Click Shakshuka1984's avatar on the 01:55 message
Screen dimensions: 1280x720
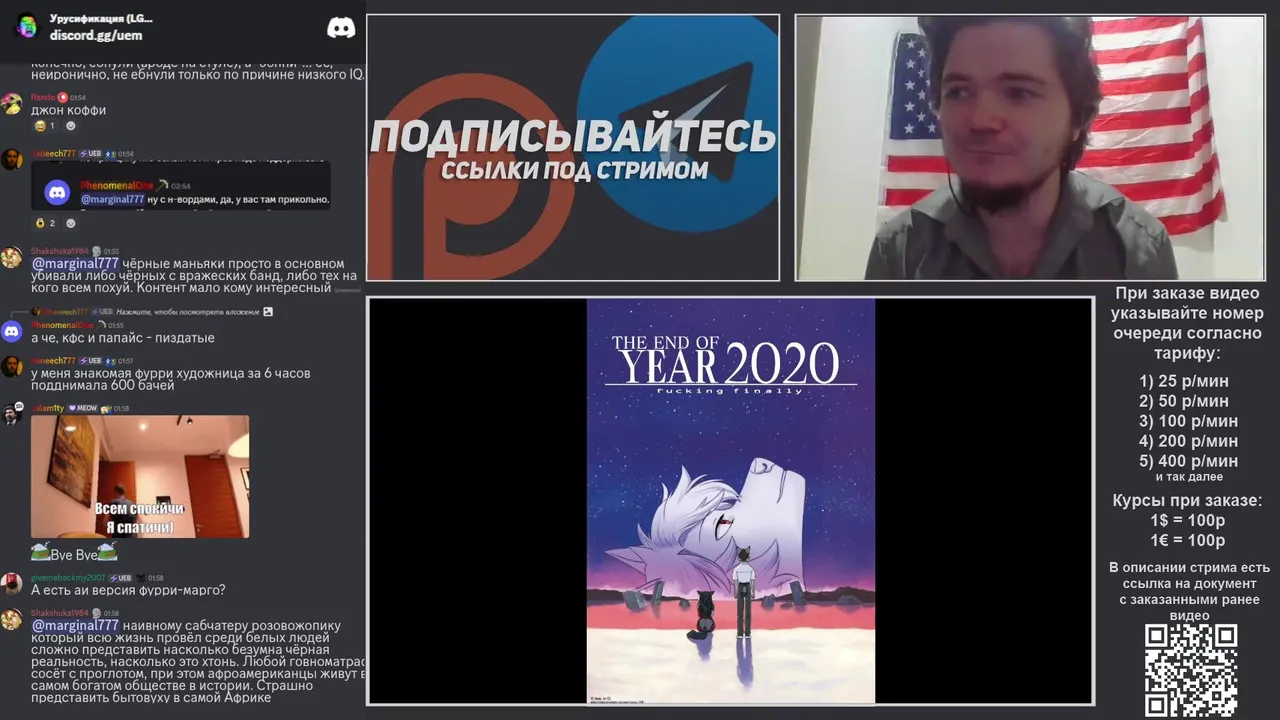(11, 258)
